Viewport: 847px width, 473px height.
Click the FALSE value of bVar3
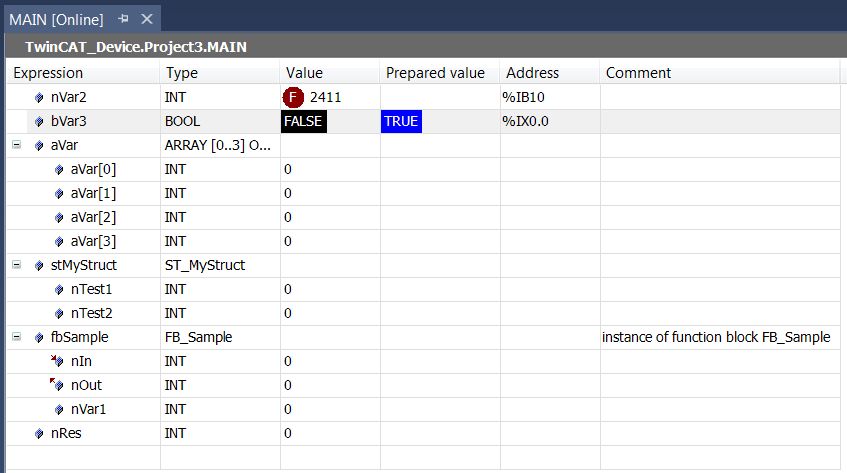pyautogui.click(x=304, y=121)
